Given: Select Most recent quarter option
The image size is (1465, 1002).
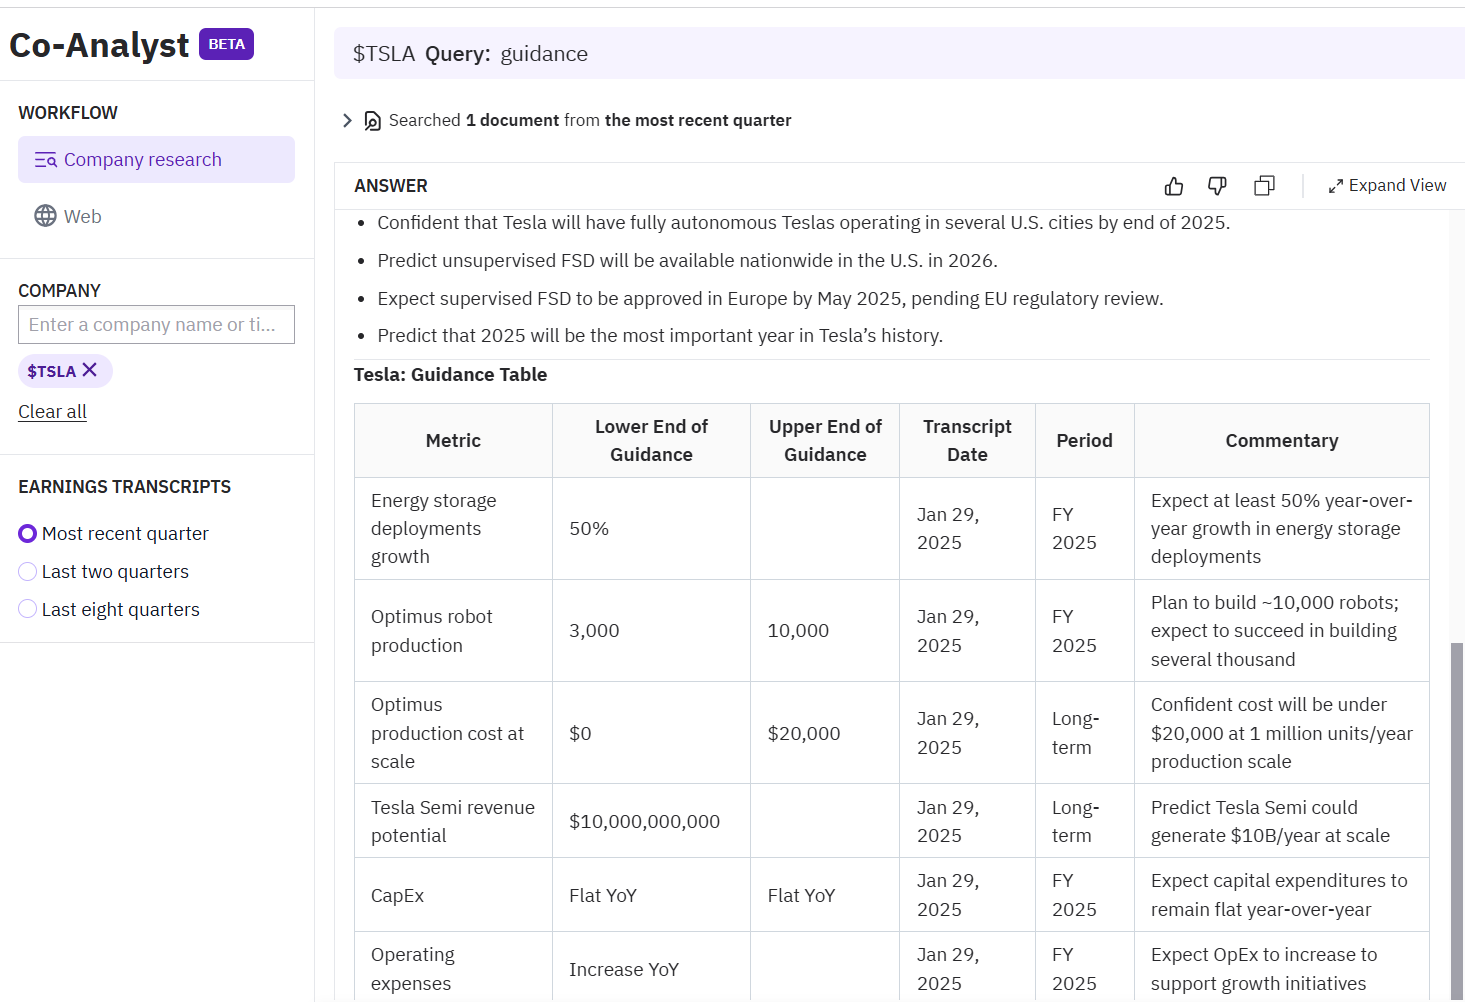Looking at the screenshot, I should click(x=28, y=534).
